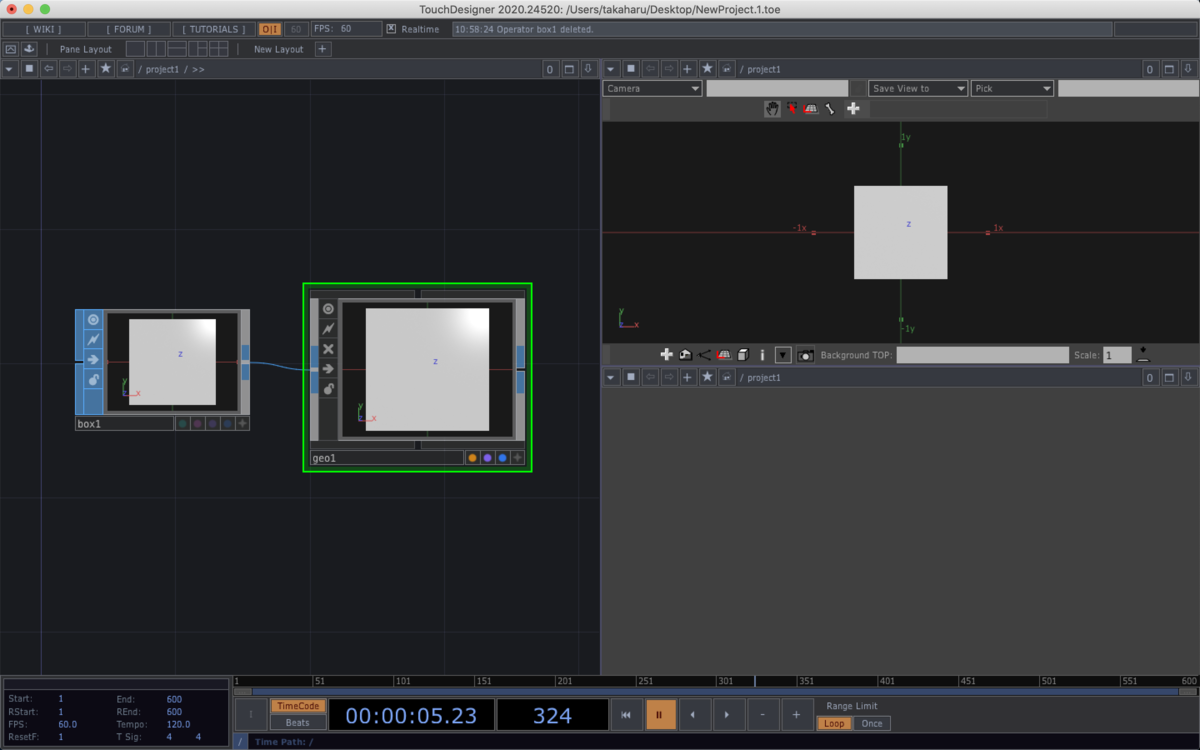The height and width of the screenshot is (750, 1200).
Task: Set Range Limit to Loop
Action: (834, 723)
